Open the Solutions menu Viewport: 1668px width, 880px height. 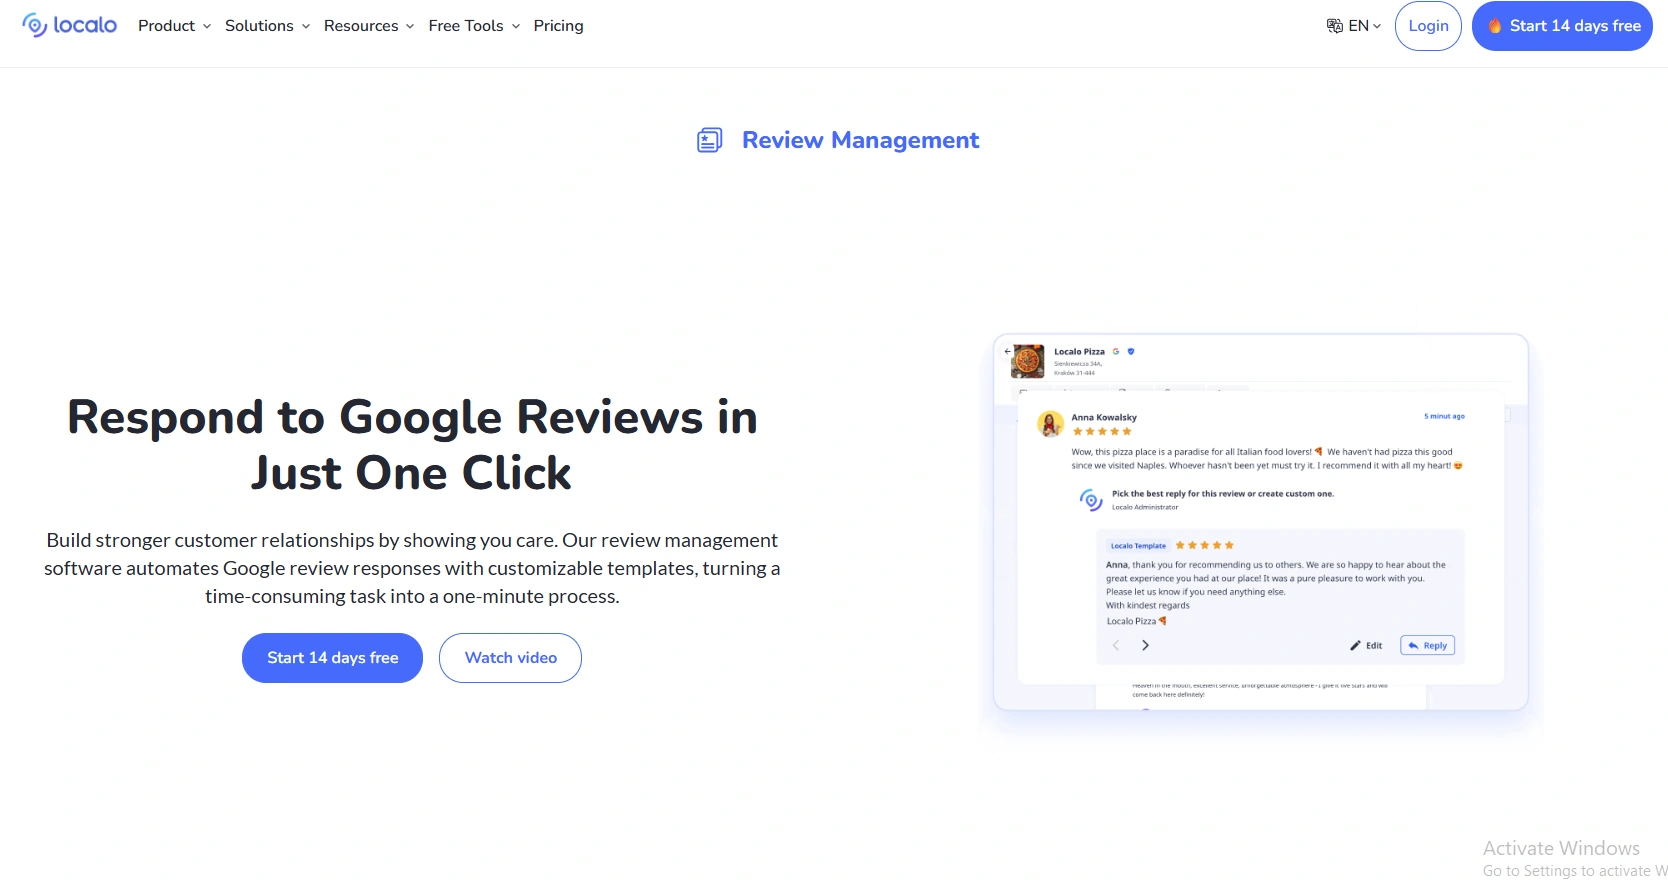tap(267, 26)
